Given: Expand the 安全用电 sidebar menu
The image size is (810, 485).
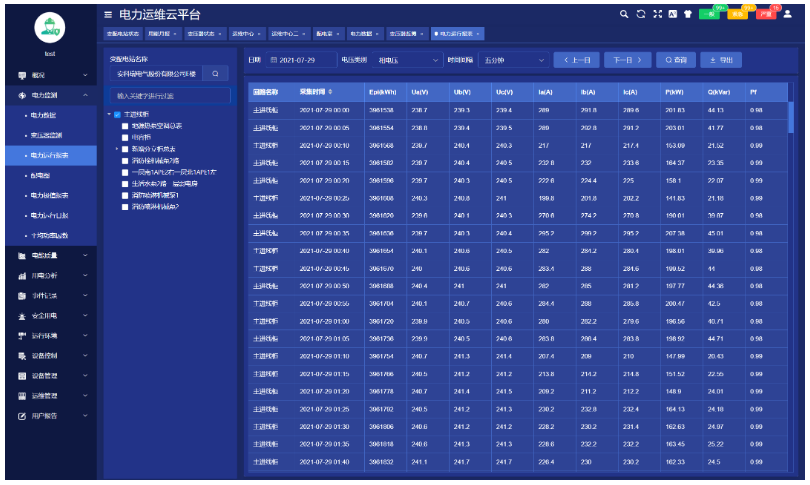Looking at the screenshot, I should coord(50,316).
